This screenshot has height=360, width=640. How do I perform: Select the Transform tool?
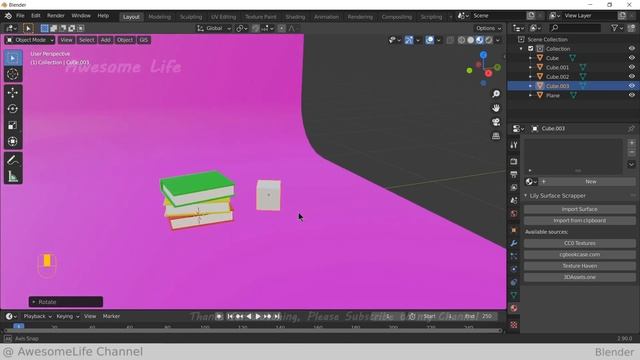tap(13, 141)
